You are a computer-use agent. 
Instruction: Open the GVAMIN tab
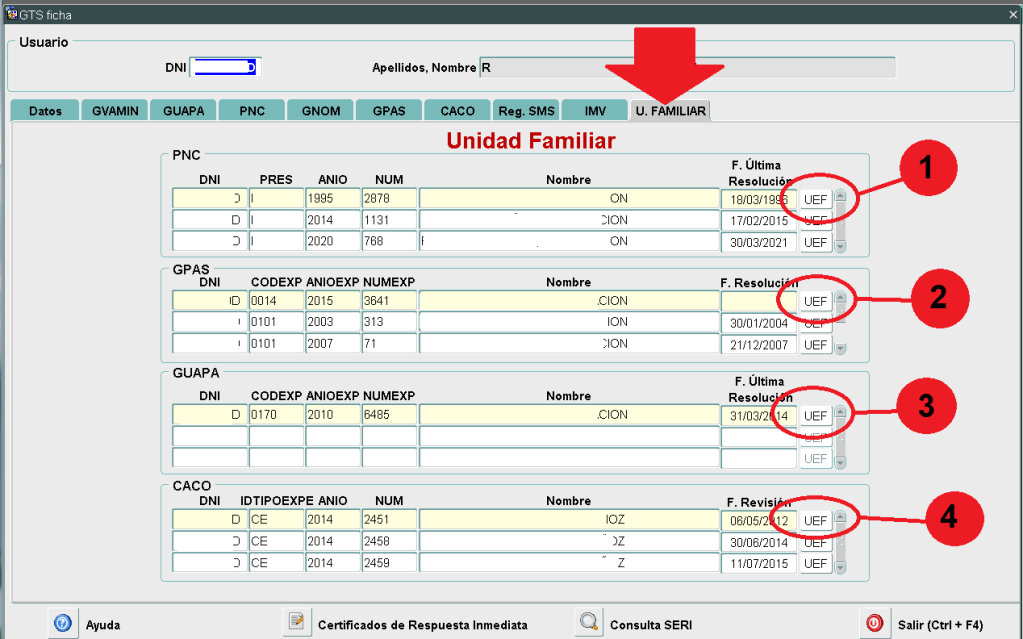click(114, 111)
